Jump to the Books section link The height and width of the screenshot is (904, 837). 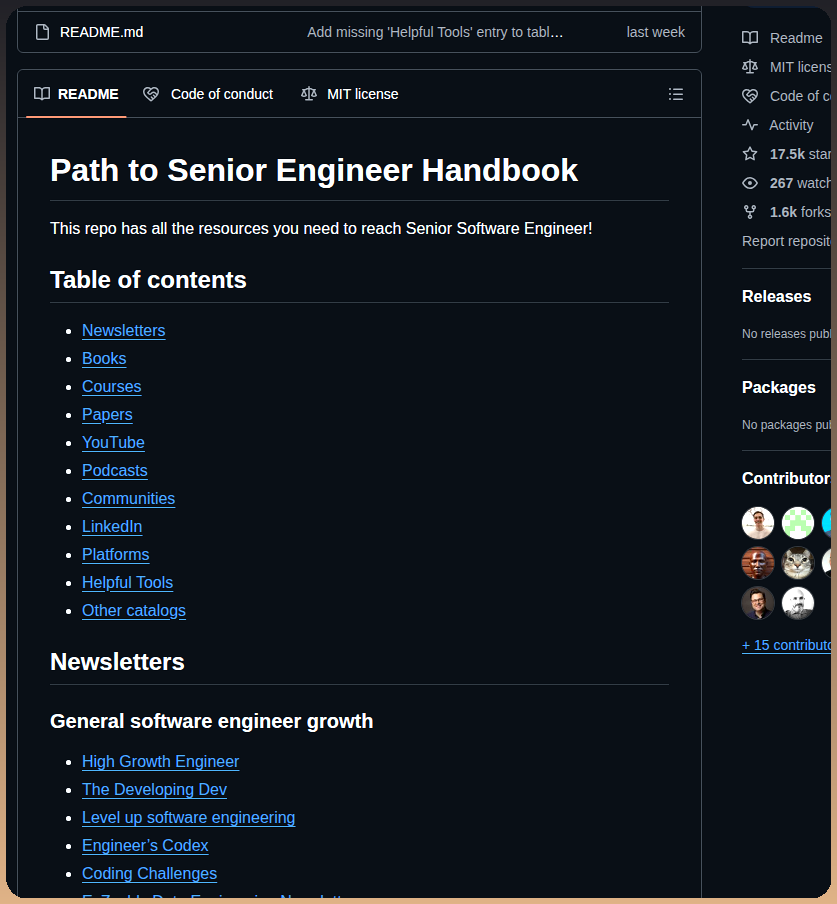click(104, 359)
